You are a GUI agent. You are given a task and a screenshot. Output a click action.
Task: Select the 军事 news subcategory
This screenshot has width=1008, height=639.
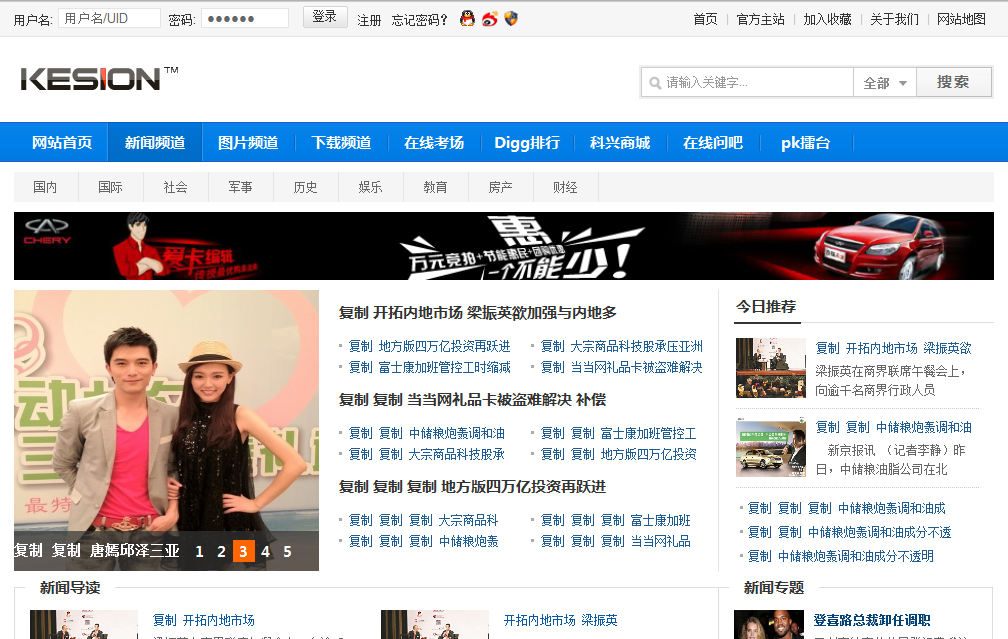pyautogui.click(x=240, y=187)
